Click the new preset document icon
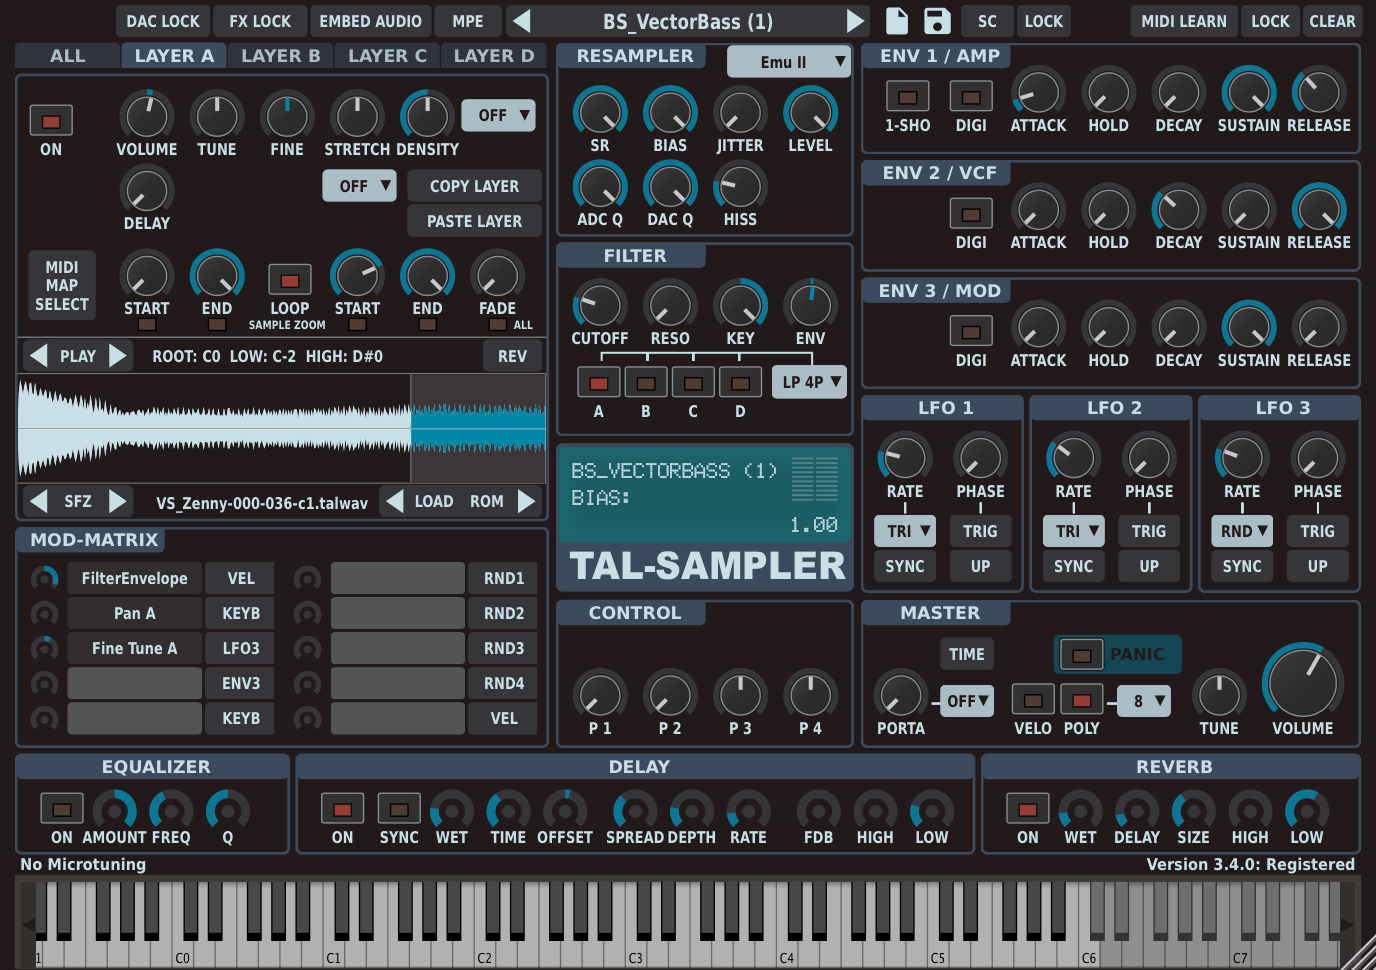The width and height of the screenshot is (1376, 970). [x=896, y=20]
